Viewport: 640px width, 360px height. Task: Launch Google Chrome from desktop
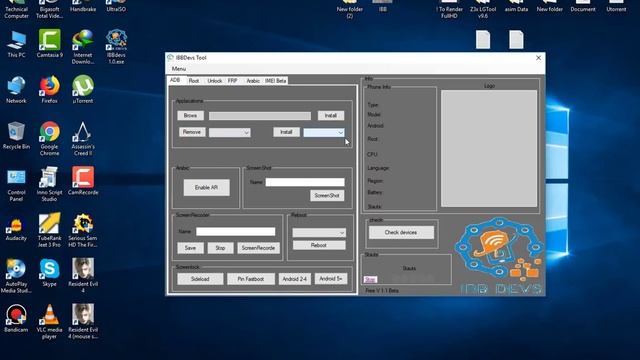[x=49, y=139]
